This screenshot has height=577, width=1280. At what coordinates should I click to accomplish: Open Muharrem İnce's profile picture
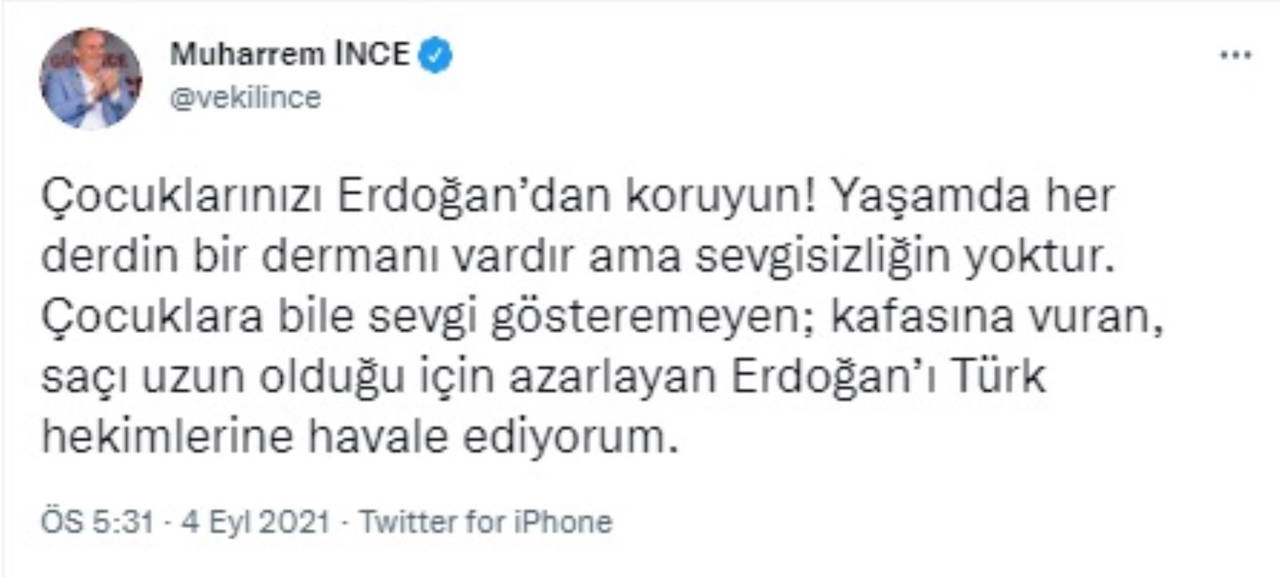[x=91, y=78]
